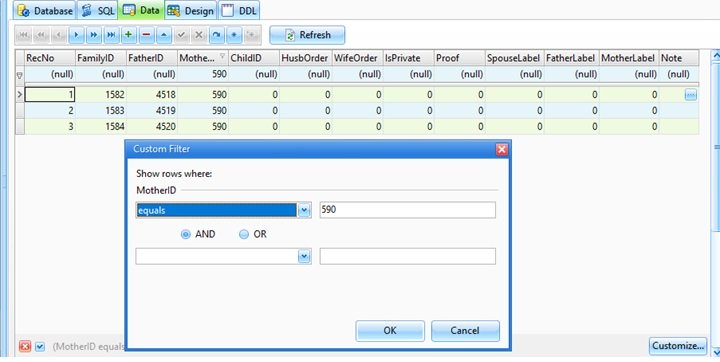Sort by Note column header
The width and height of the screenshot is (720, 362).
(x=679, y=58)
